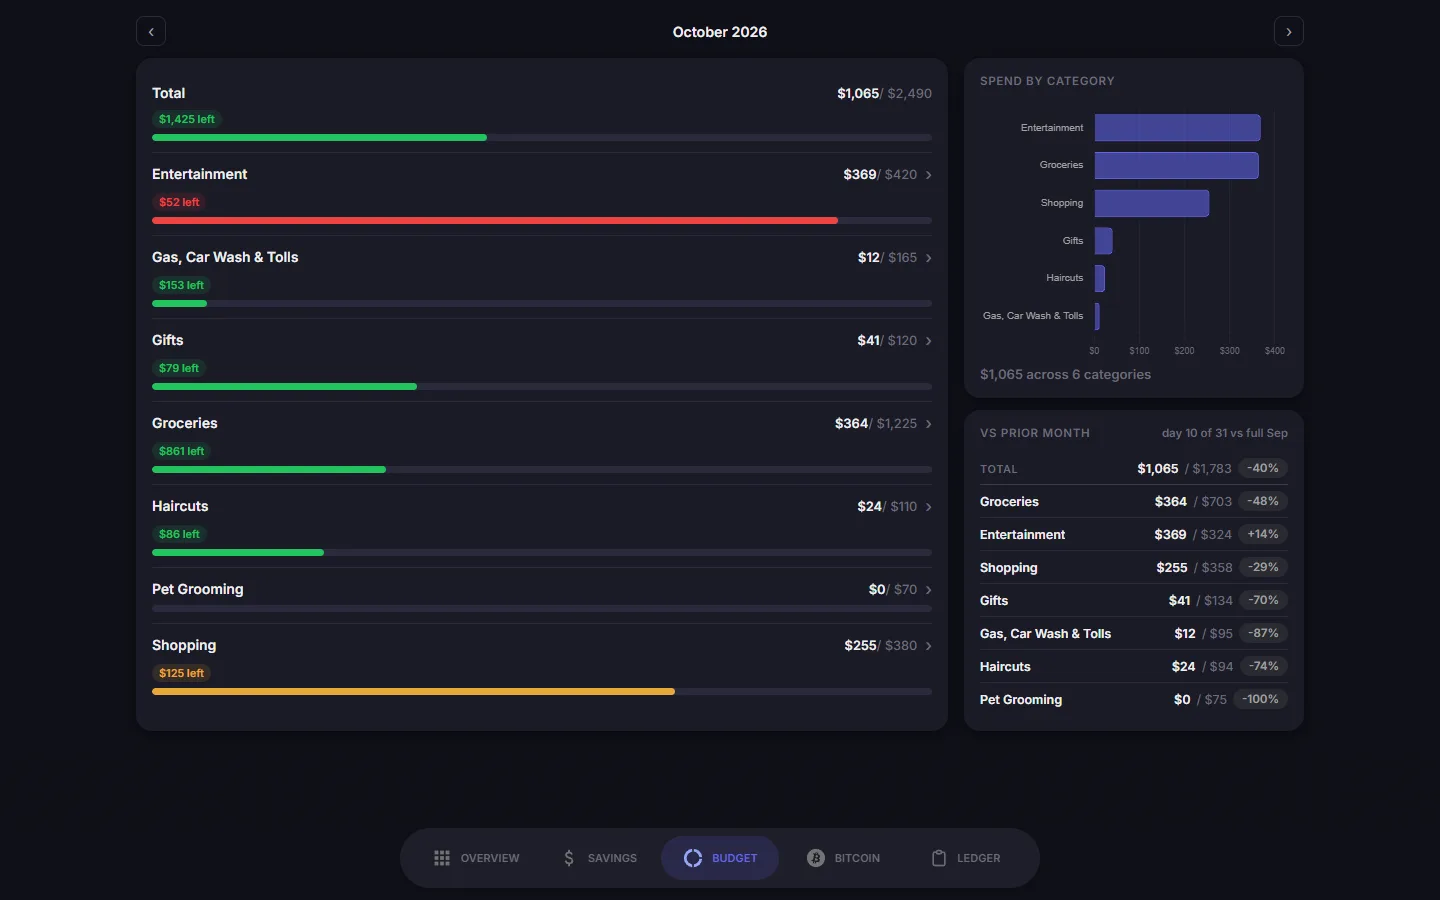
Task: Switch to the Savings tab
Action: point(600,858)
